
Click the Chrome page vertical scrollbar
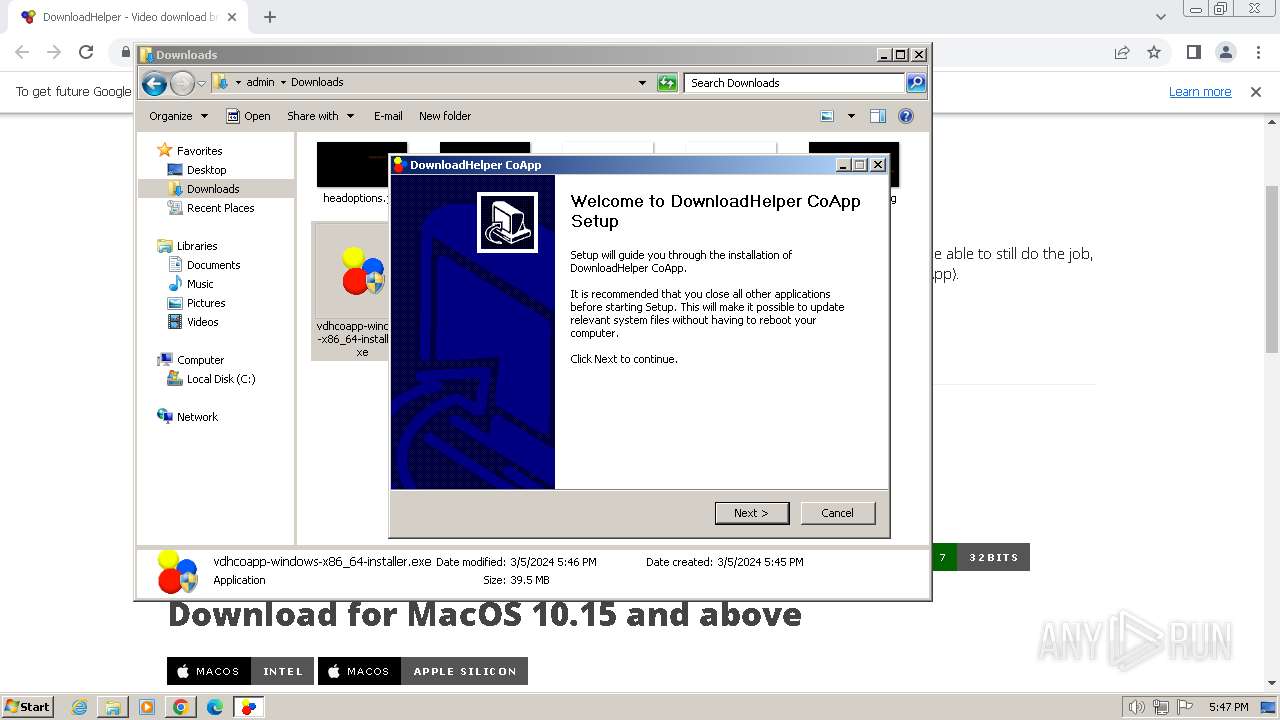1272,270
